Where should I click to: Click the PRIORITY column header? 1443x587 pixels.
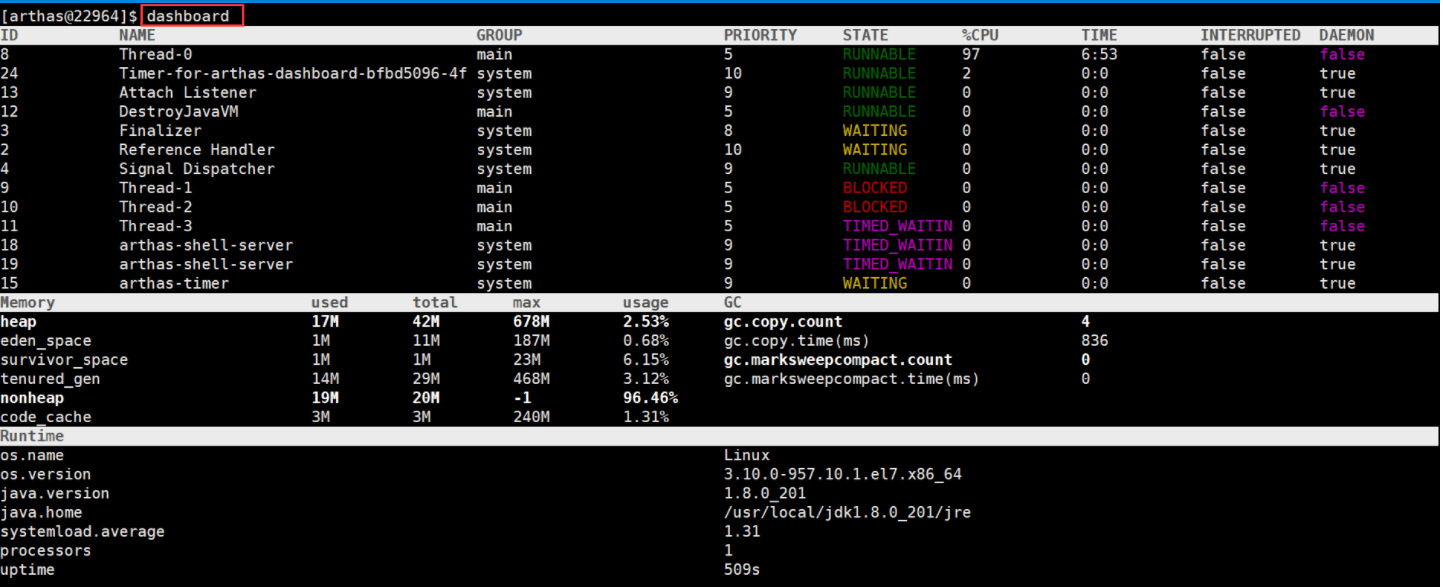point(761,35)
